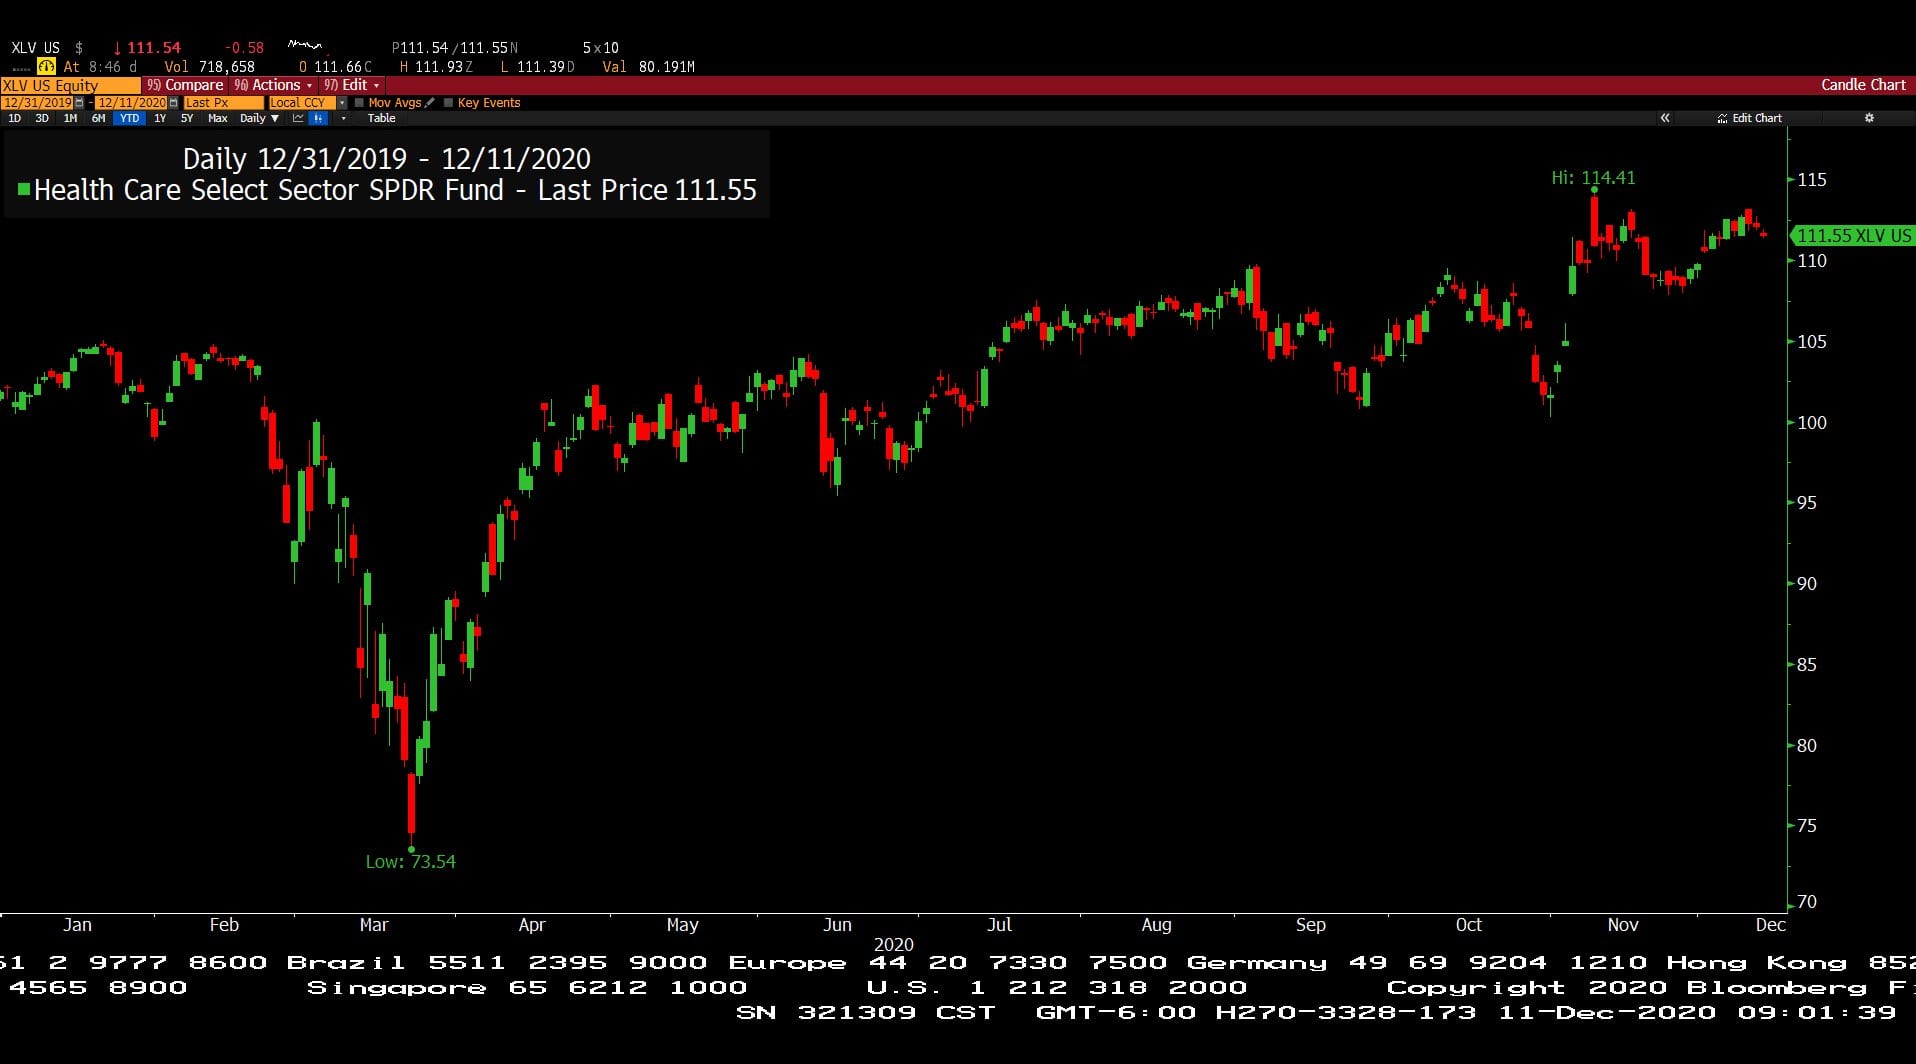
Task: Click the Mar label on the time axis
Action: (373, 925)
